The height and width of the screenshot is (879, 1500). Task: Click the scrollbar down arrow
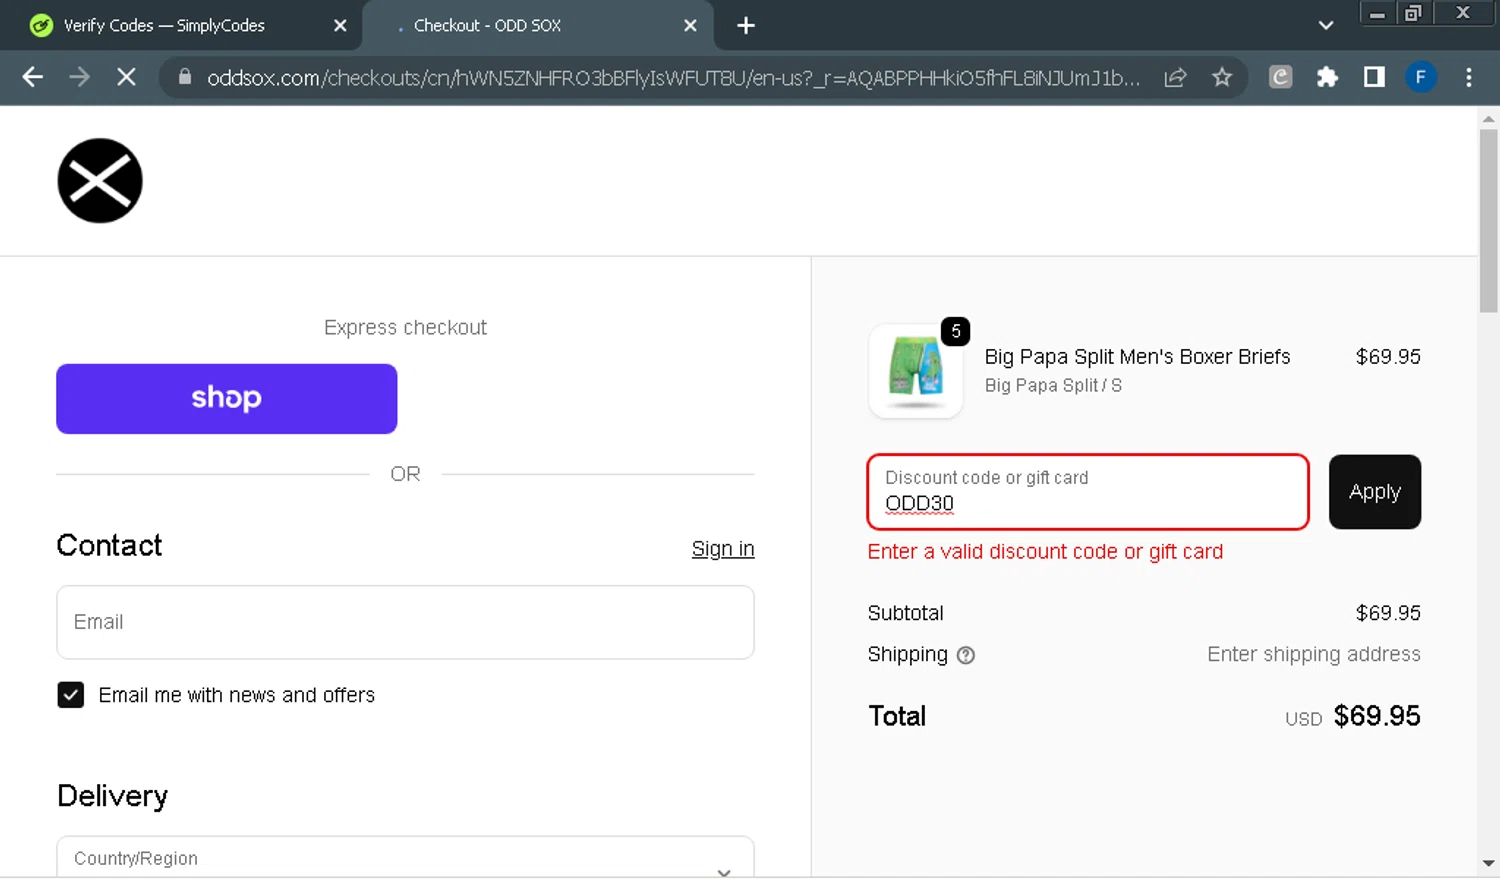click(1489, 862)
